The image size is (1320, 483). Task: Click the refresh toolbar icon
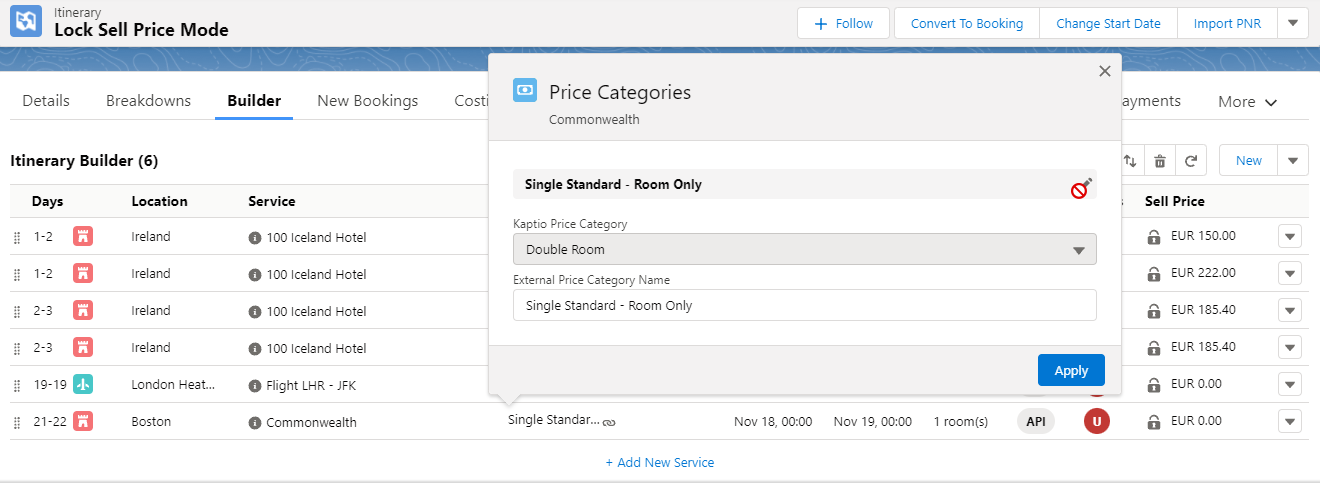(1191, 161)
